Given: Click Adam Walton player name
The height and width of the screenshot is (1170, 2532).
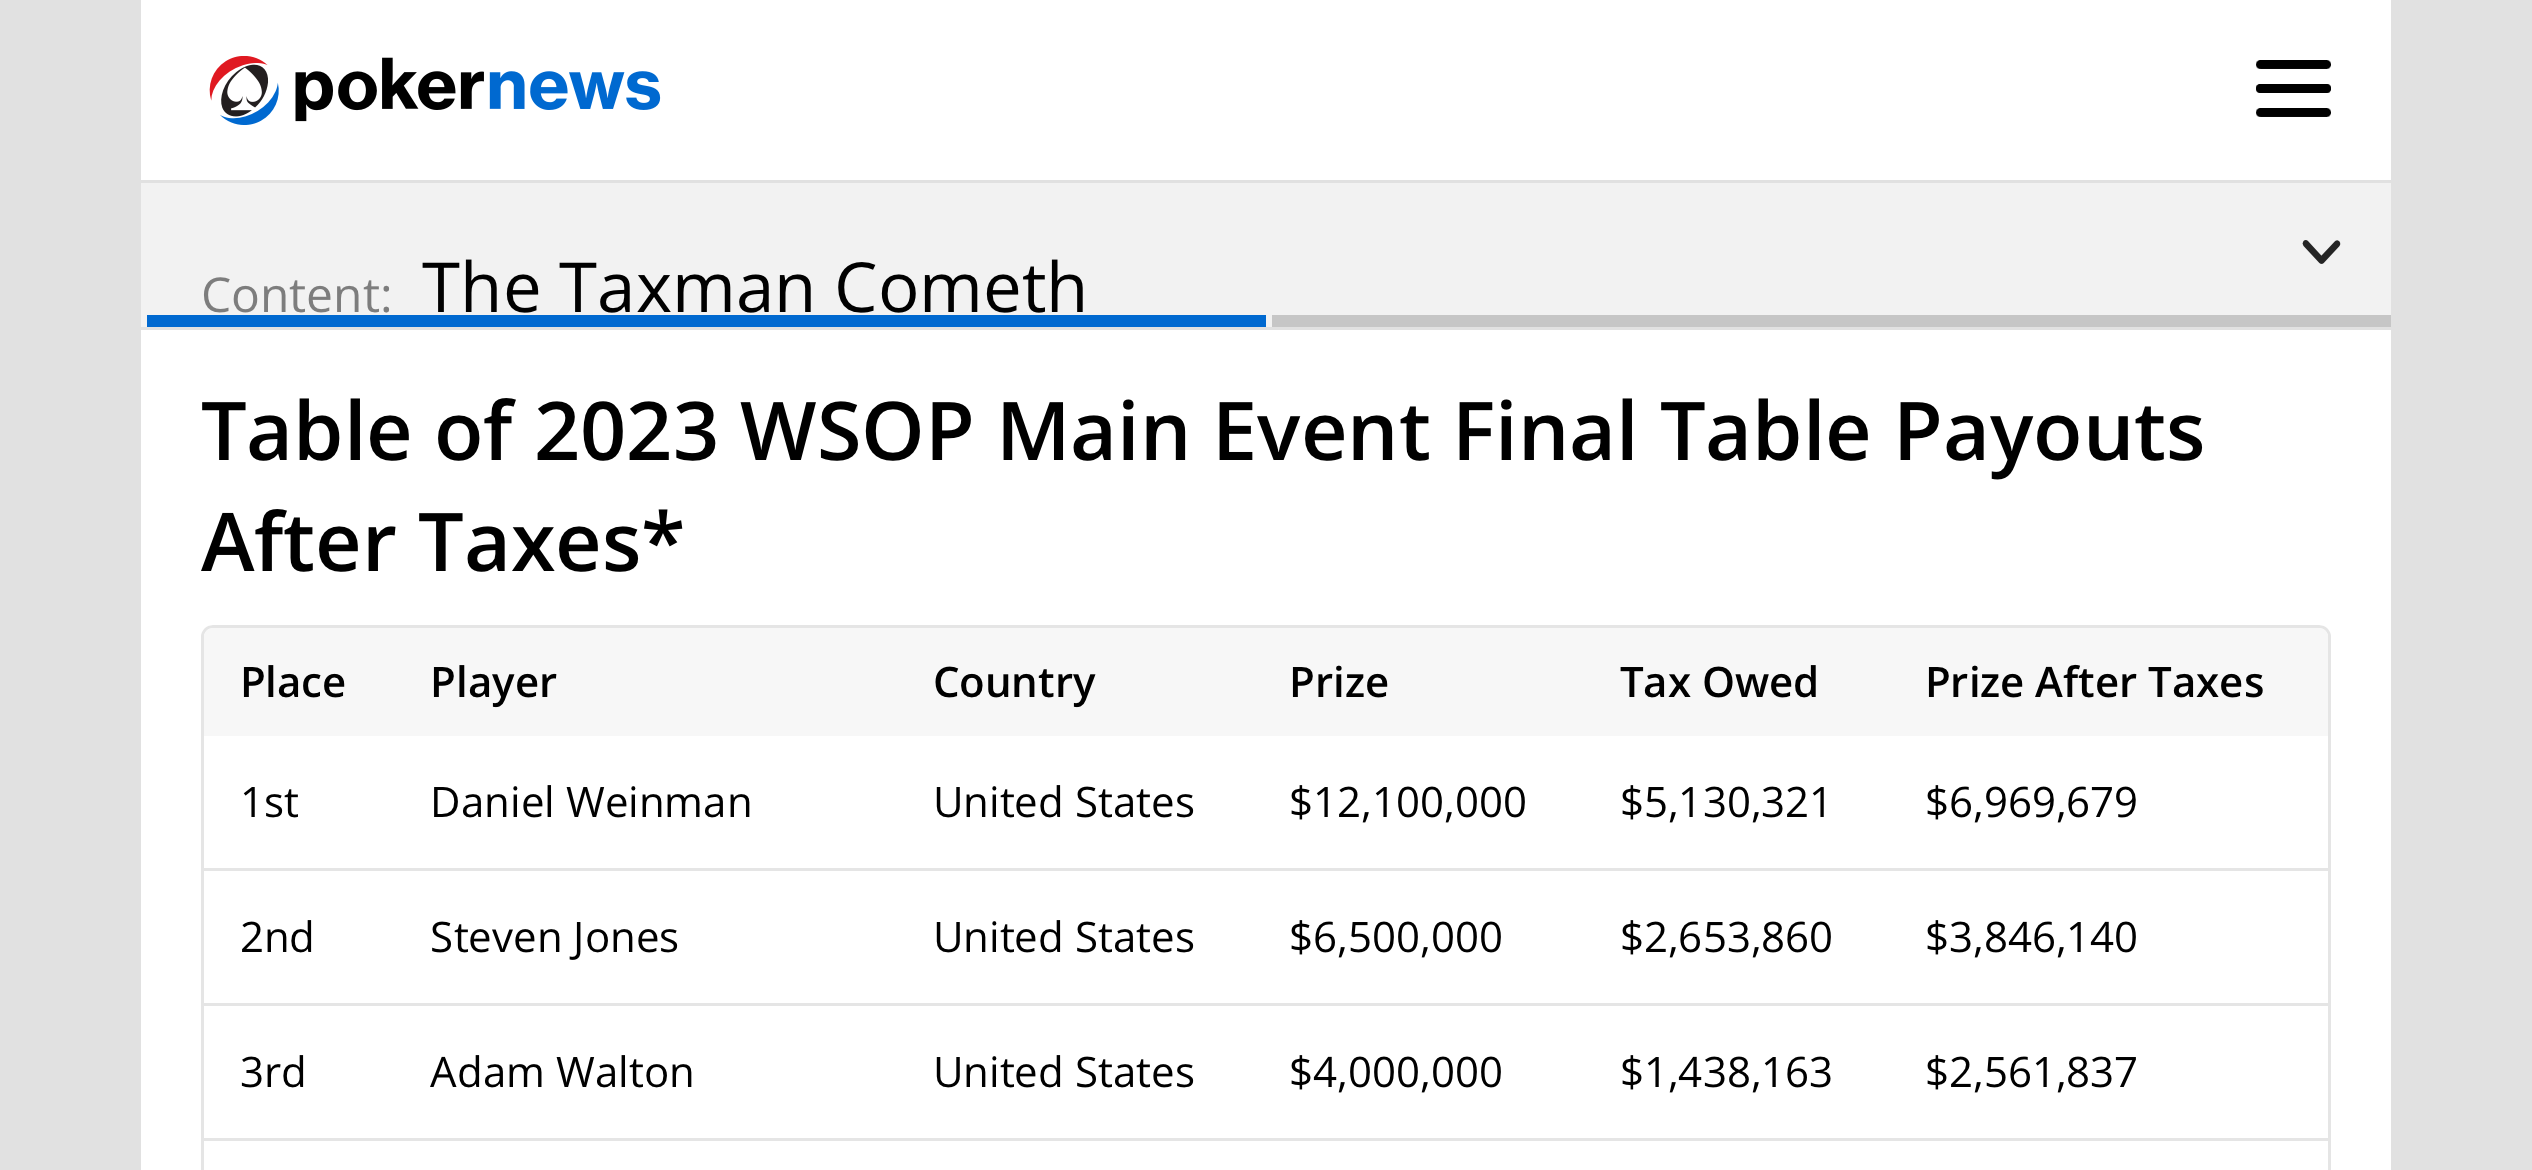Looking at the screenshot, I should 561,1072.
